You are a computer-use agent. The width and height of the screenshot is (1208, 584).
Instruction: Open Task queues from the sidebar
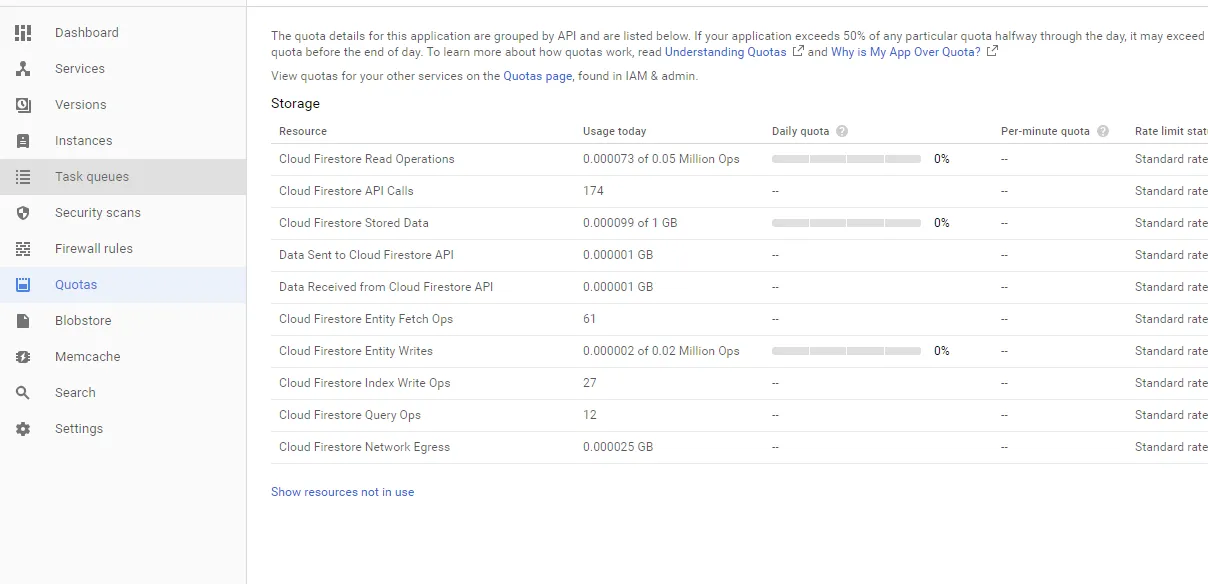pos(92,177)
